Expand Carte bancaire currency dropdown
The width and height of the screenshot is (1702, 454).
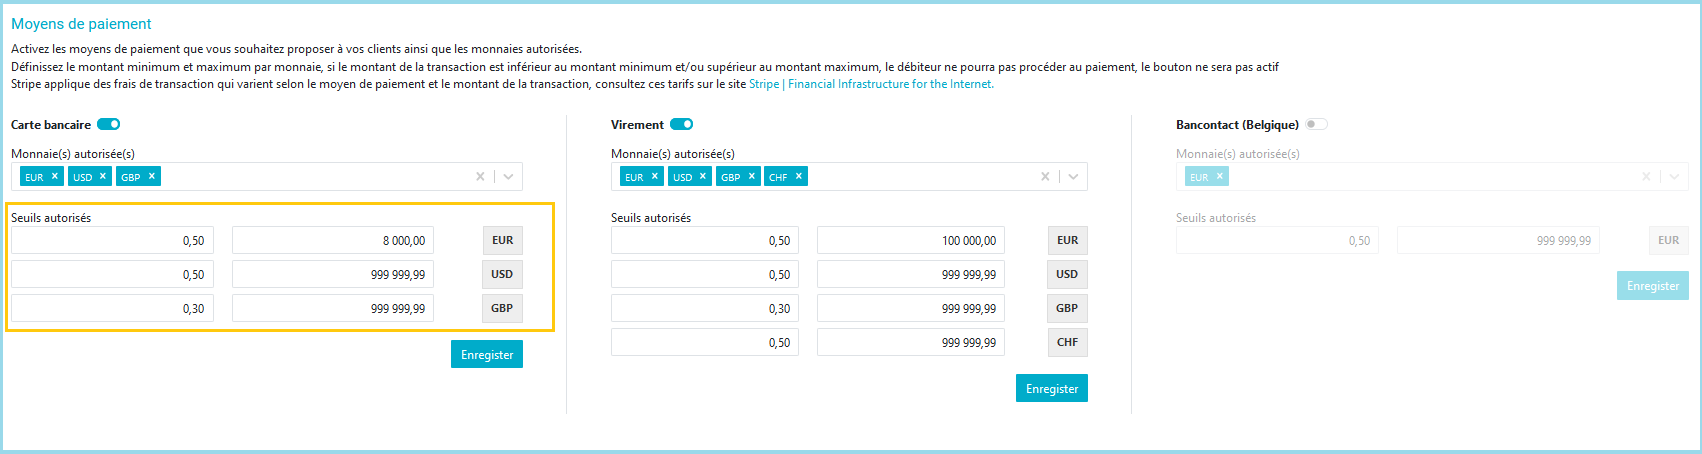pos(508,177)
